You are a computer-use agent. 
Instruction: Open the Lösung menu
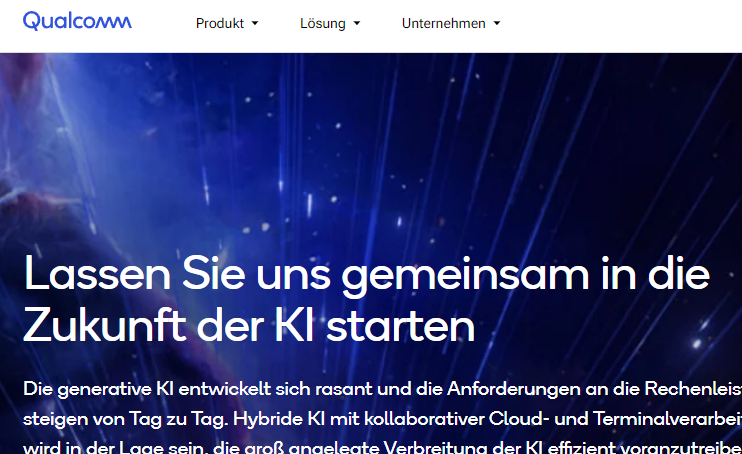coord(322,24)
